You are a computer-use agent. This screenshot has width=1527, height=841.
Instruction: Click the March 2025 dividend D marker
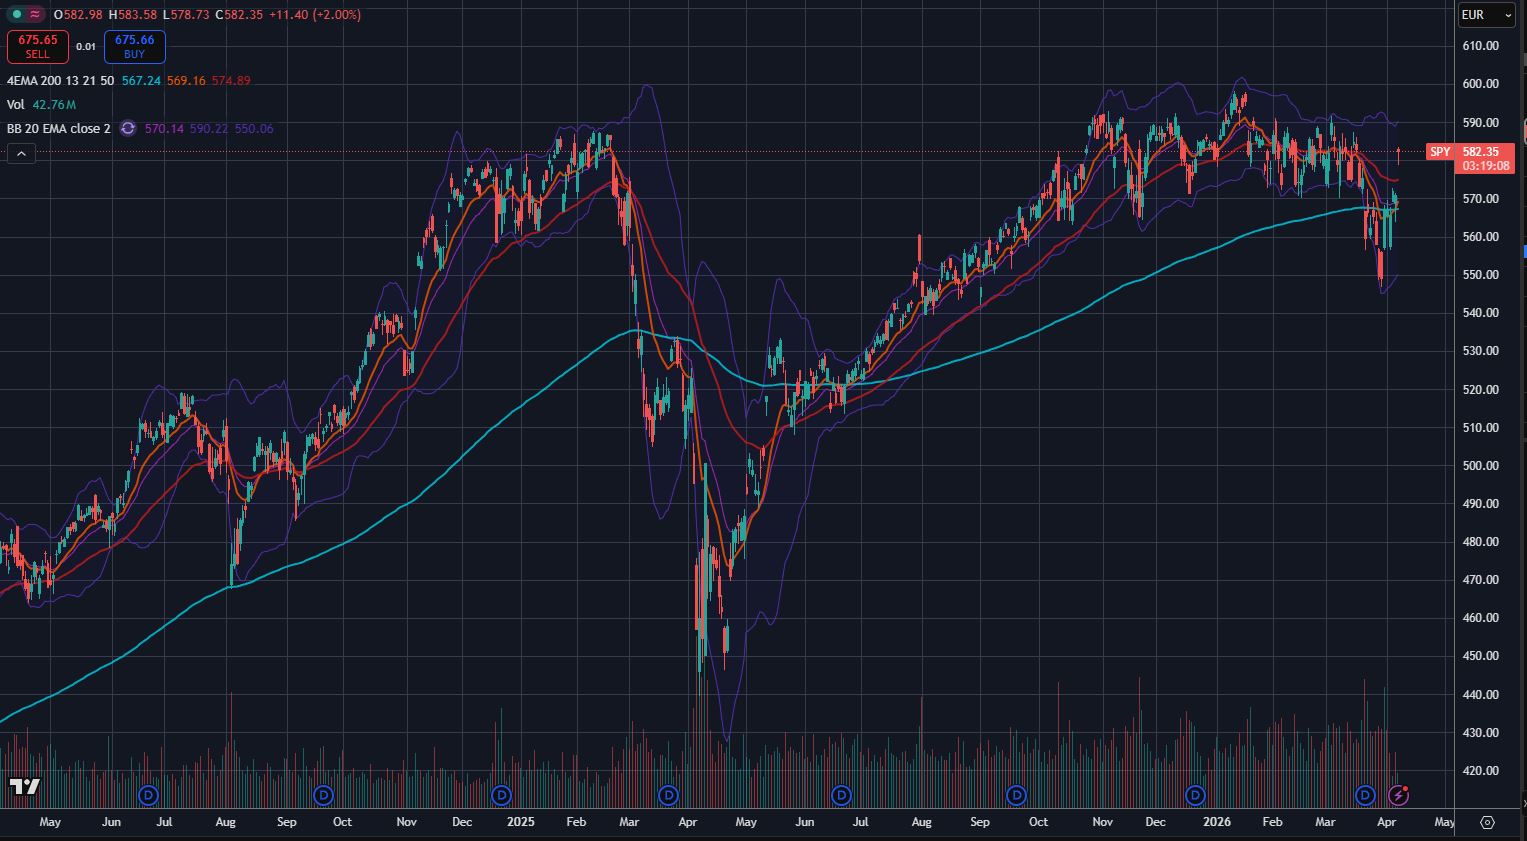[x=669, y=795]
